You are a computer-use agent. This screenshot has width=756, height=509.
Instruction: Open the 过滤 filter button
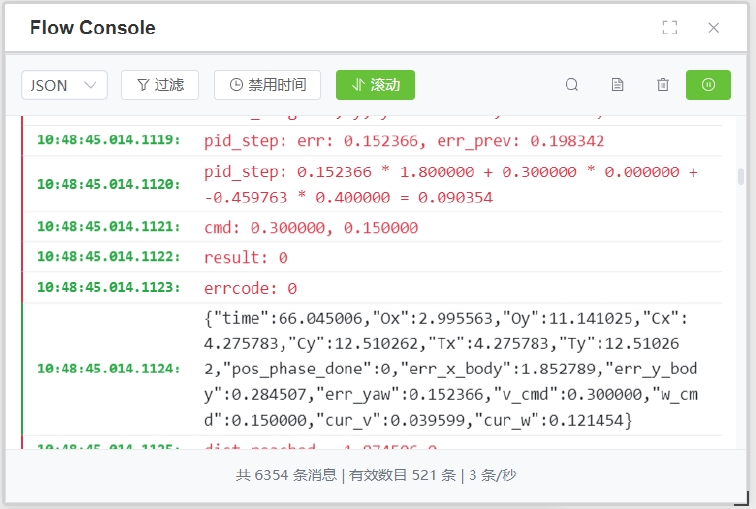pos(160,85)
